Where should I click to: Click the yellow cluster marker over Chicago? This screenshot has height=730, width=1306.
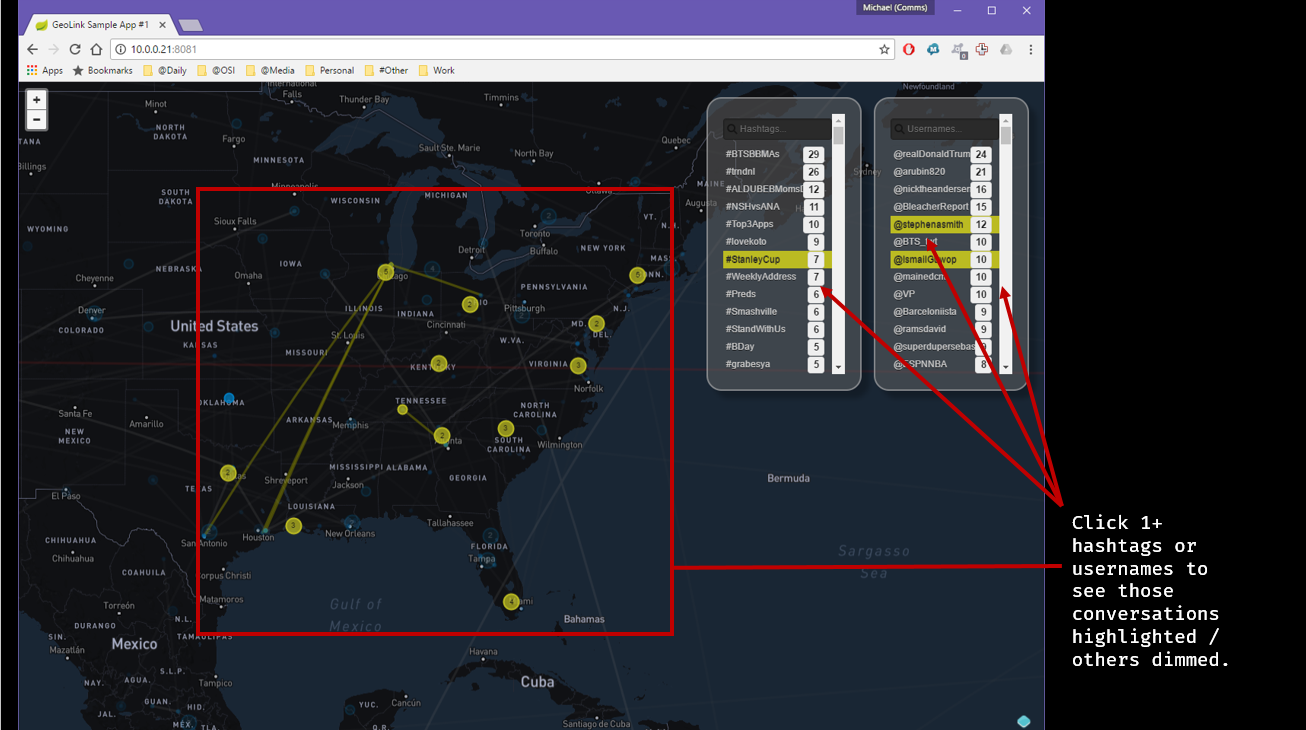tap(386, 272)
